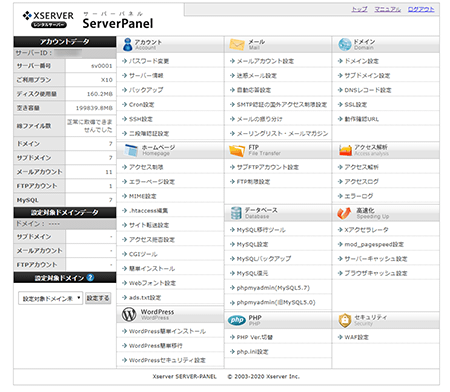This screenshot has width=450, height=392.
Task: Open the SSL設定 menu item
Action: [356, 105]
